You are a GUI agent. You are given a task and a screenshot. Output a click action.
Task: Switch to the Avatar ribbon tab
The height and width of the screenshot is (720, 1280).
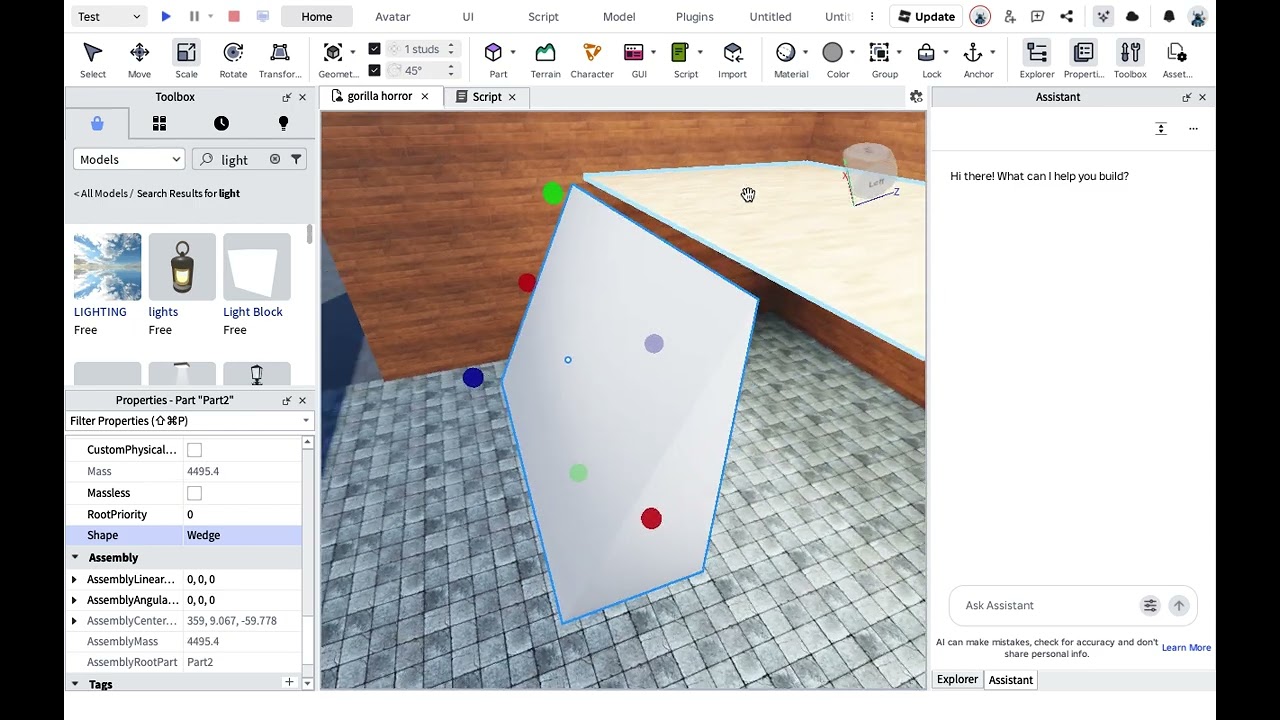point(393,16)
